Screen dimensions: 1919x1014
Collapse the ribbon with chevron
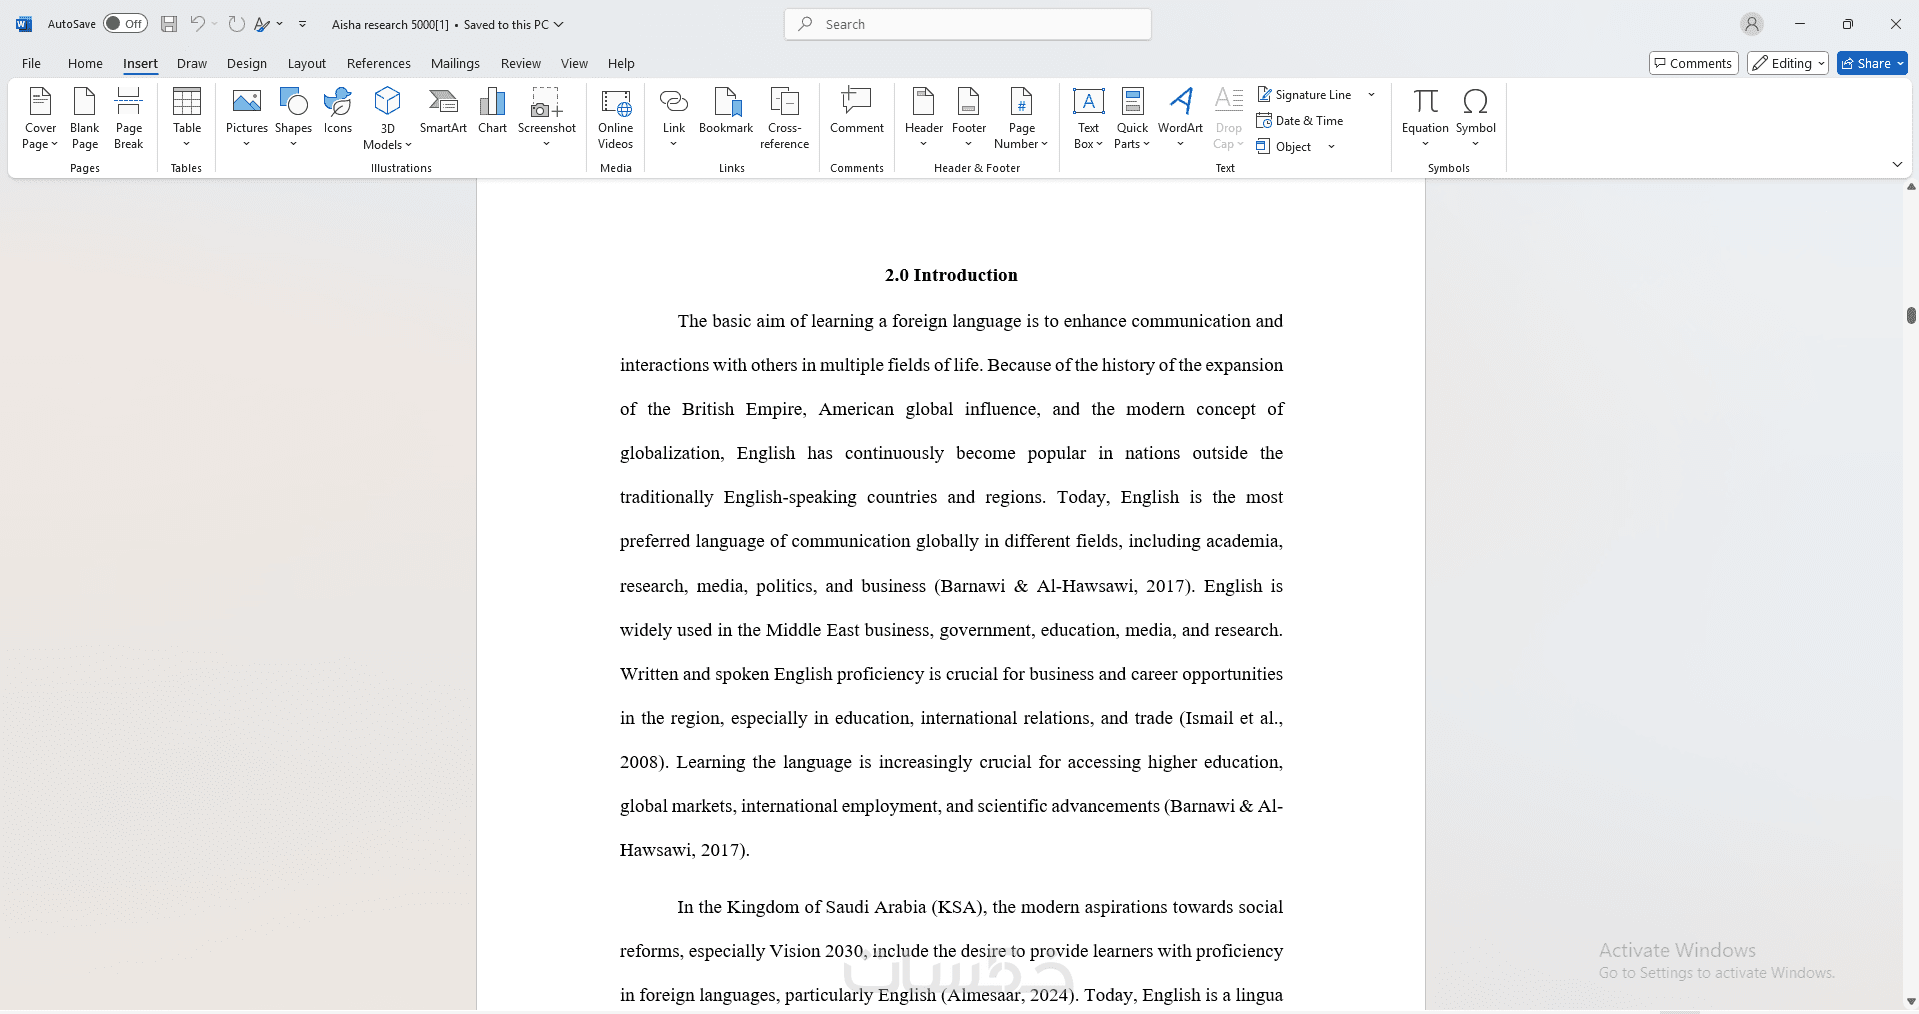click(x=1897, y=164)
